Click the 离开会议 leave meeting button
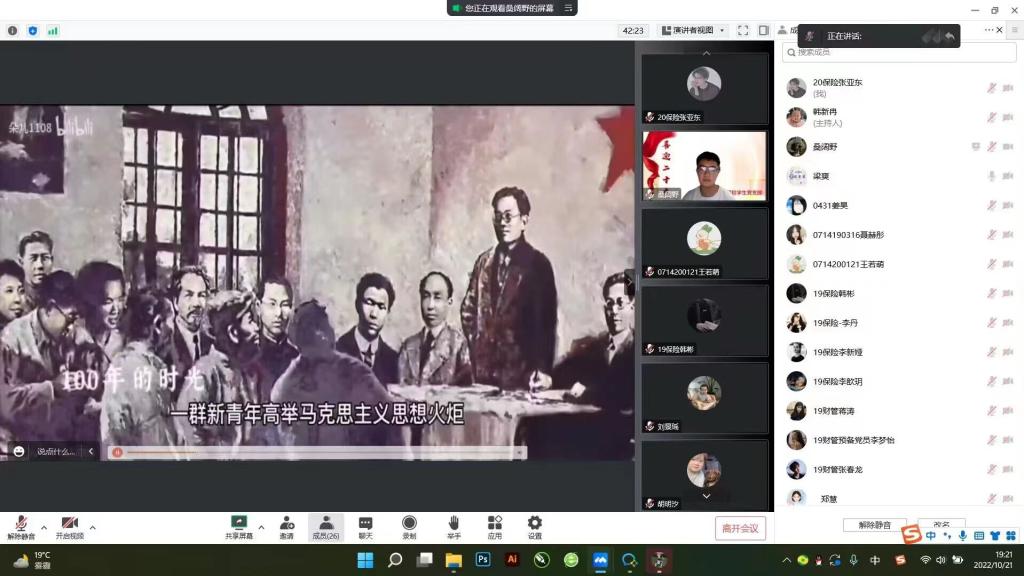 click(x=740, y=528)
